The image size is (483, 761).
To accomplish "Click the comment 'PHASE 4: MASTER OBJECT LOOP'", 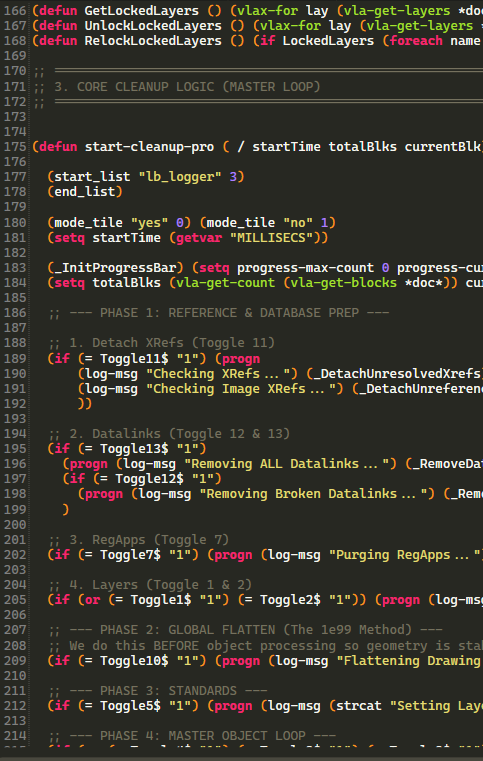I will 203,736.
